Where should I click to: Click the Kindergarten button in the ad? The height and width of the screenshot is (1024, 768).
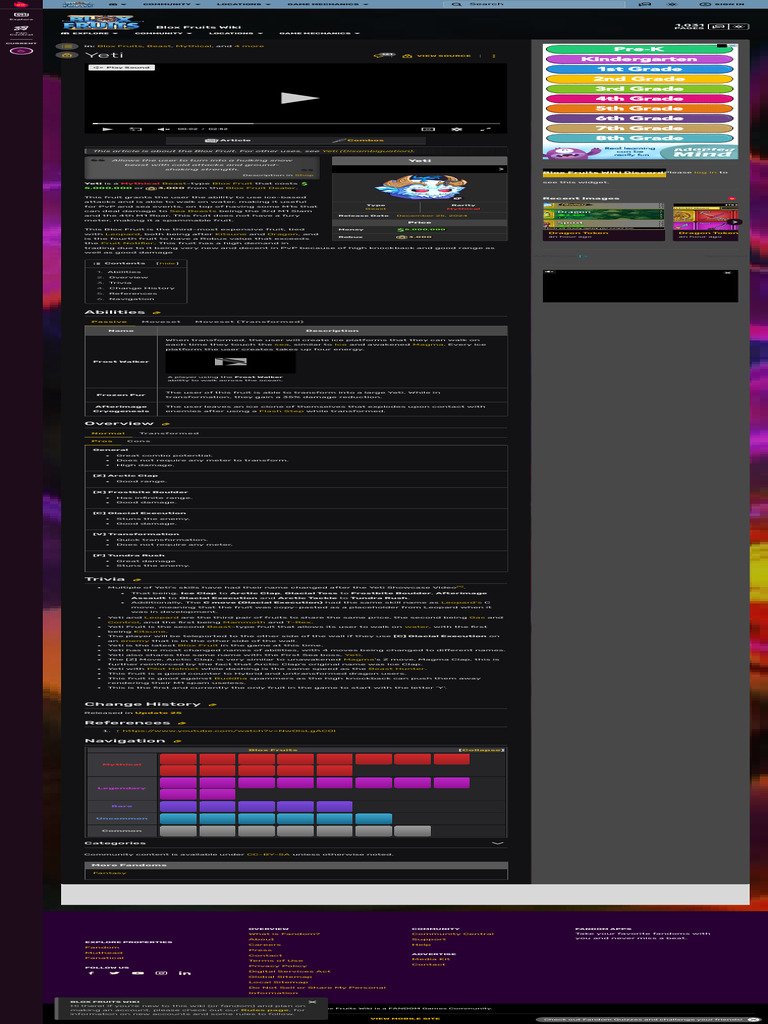click(639, 59)
